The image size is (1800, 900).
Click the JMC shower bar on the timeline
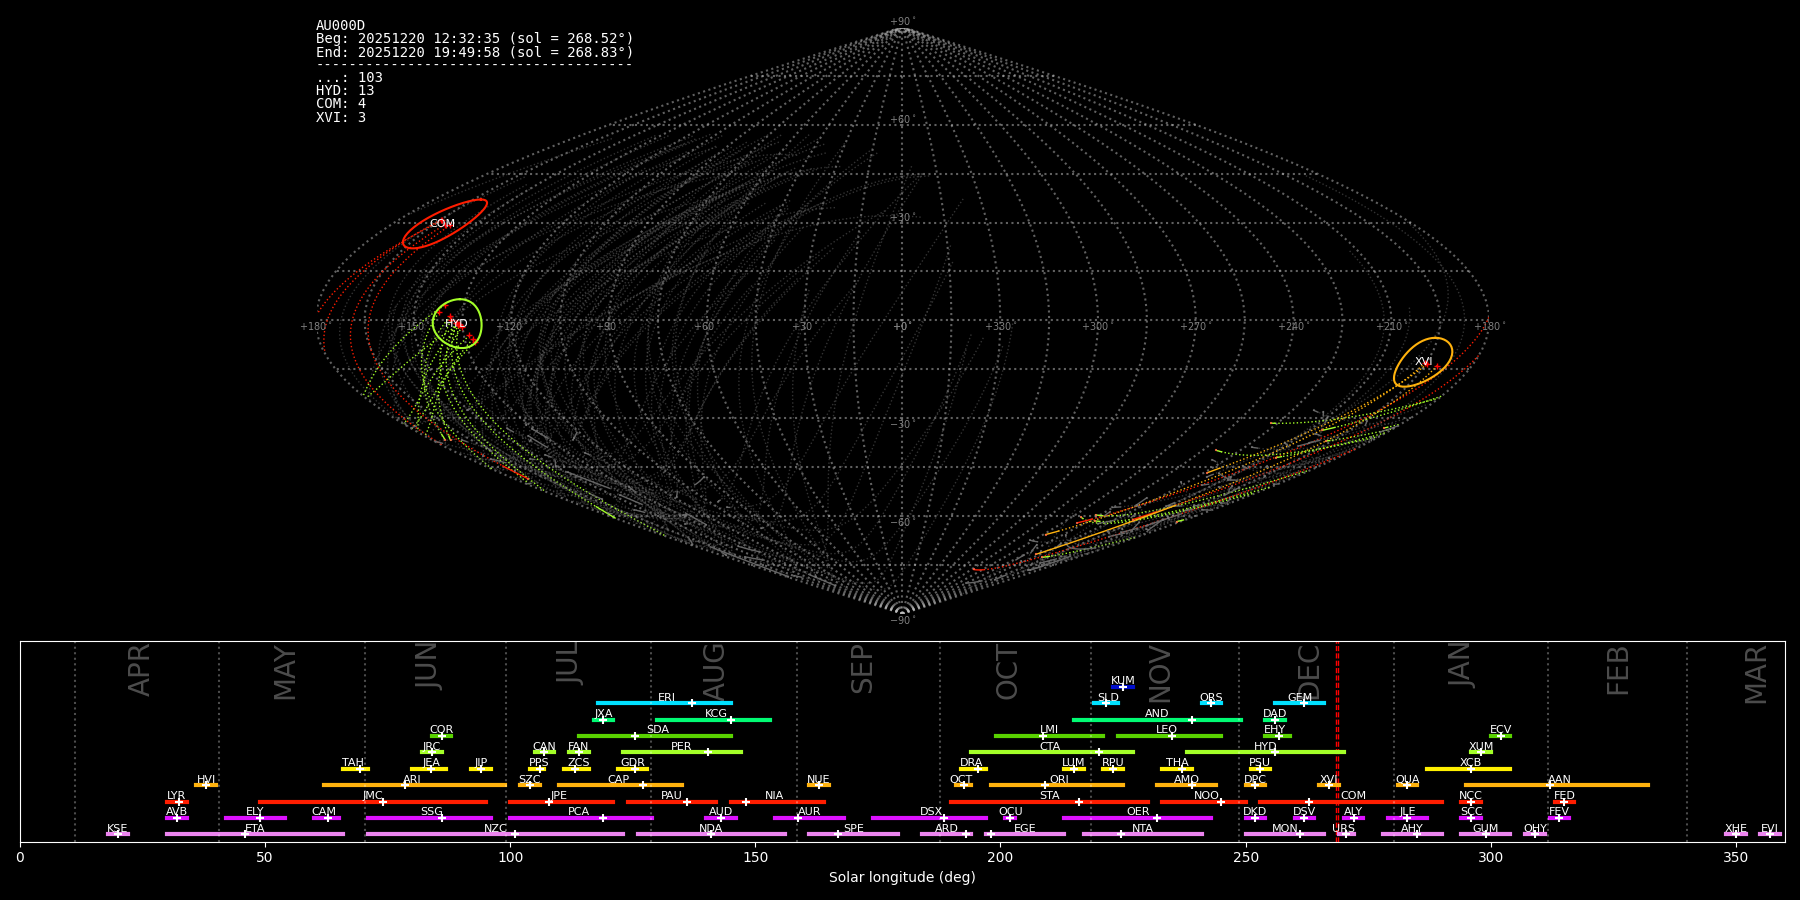[x=373, y=802]
